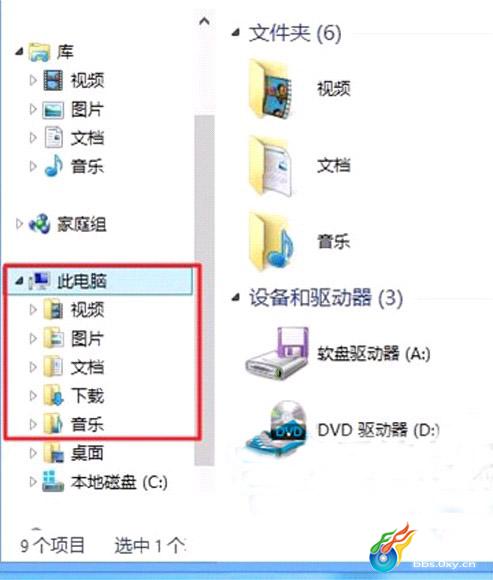The image size is (493, 580).
Task: Select the 软盘驱动器 (A:) drive
Action: coord(337,354)
